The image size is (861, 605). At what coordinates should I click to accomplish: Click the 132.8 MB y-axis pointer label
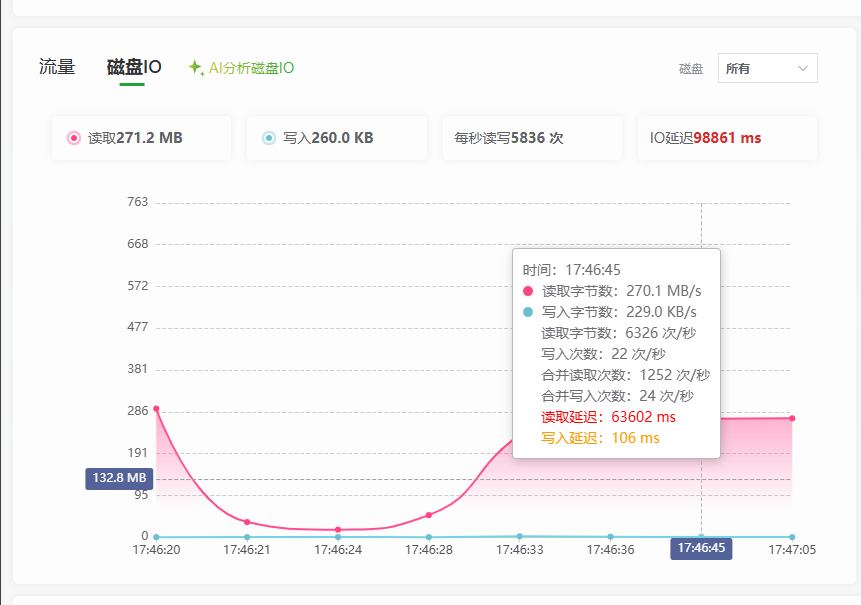(x=119, y=478)
